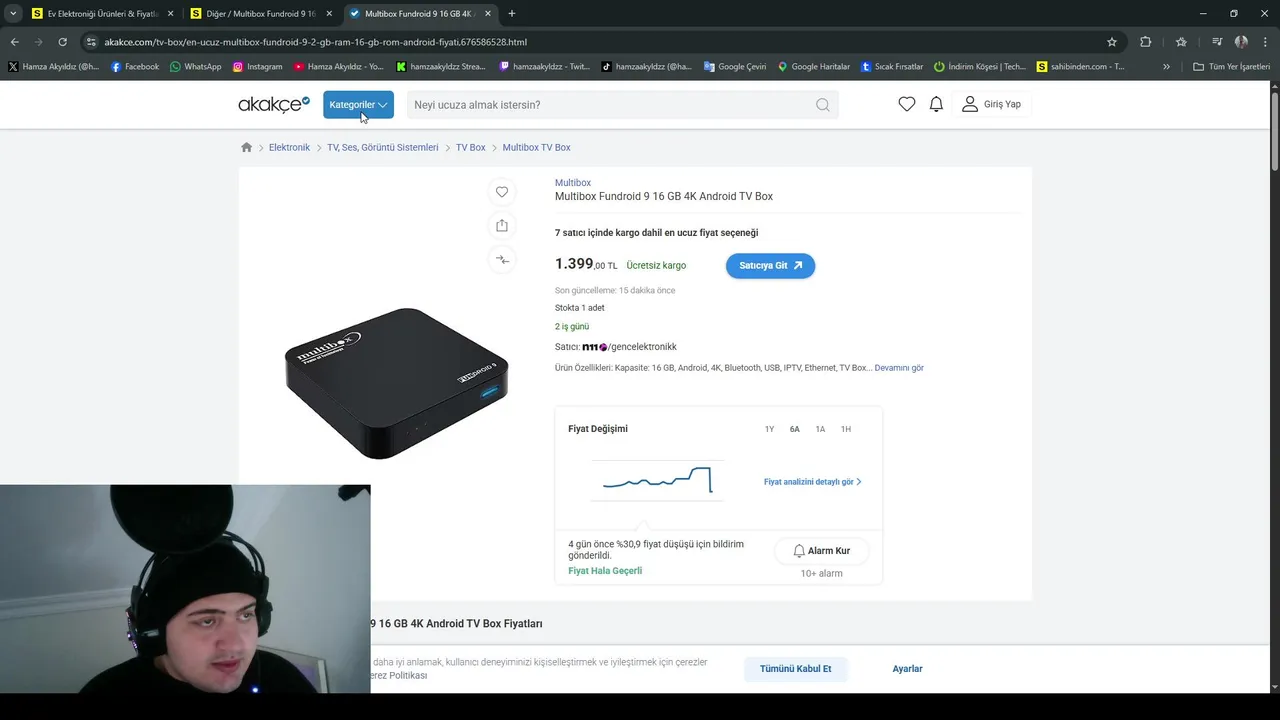
Task: Click the '1.399,00 TL' price text
Action: pyautogui.click(x=586, y=265)
